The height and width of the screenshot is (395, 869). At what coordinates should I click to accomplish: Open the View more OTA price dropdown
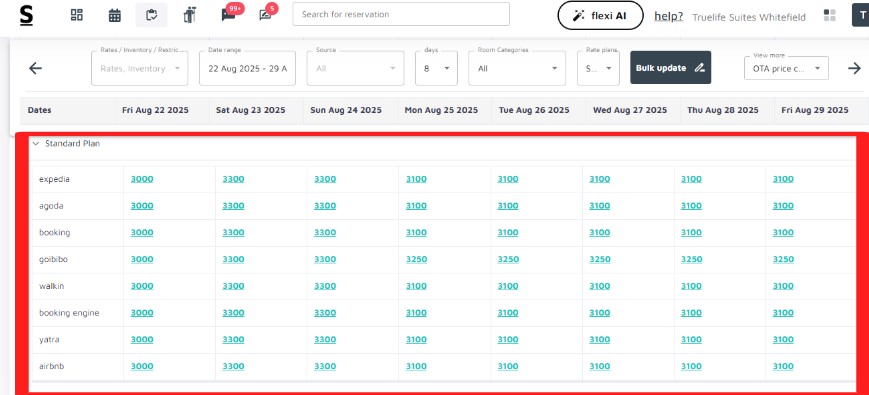pos(786,68)
